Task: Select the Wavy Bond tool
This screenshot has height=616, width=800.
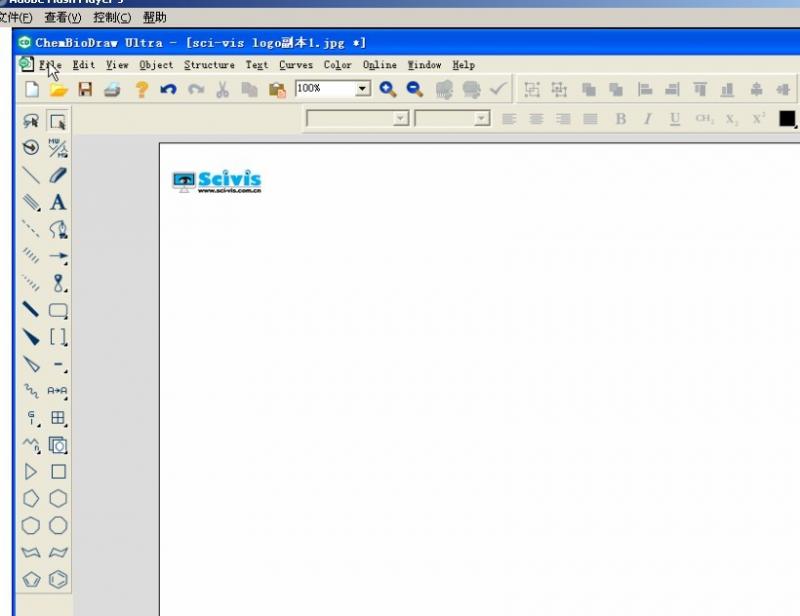Action: click(x=31, y=391)
